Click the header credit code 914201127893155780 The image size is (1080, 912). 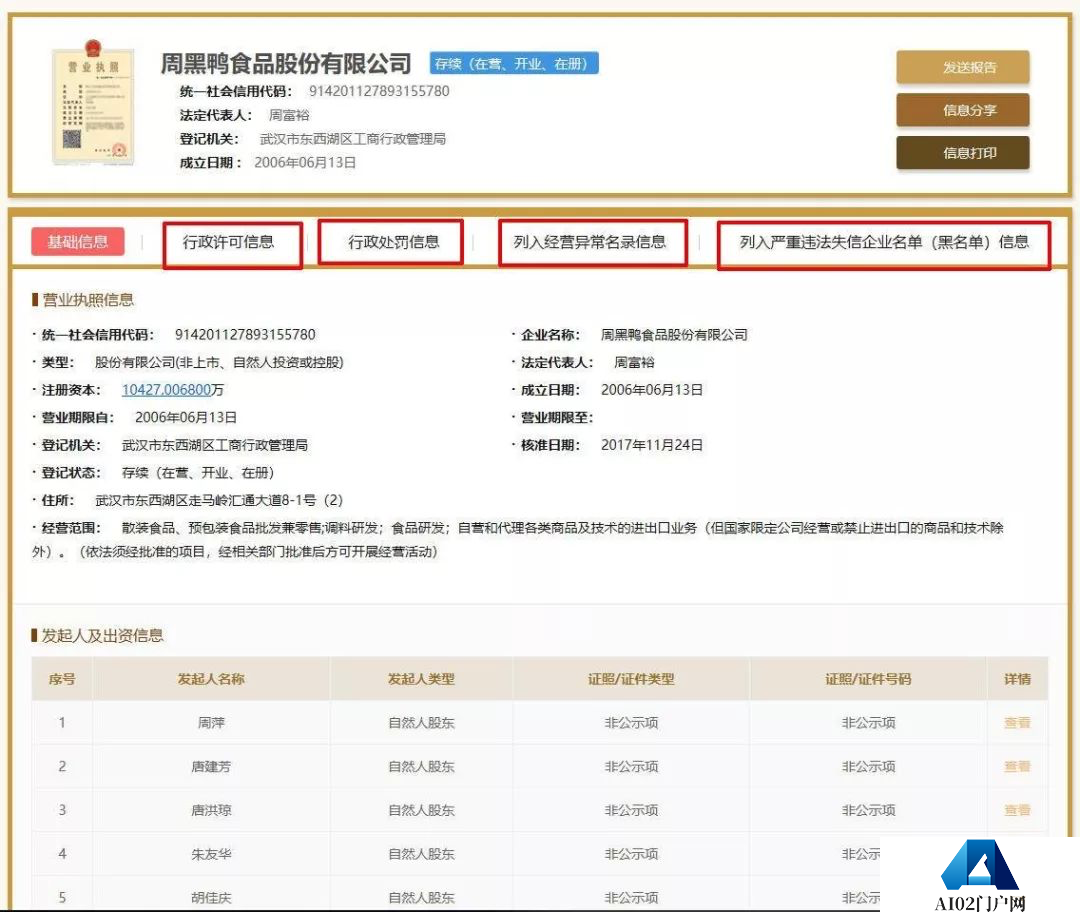click(379, 91)
